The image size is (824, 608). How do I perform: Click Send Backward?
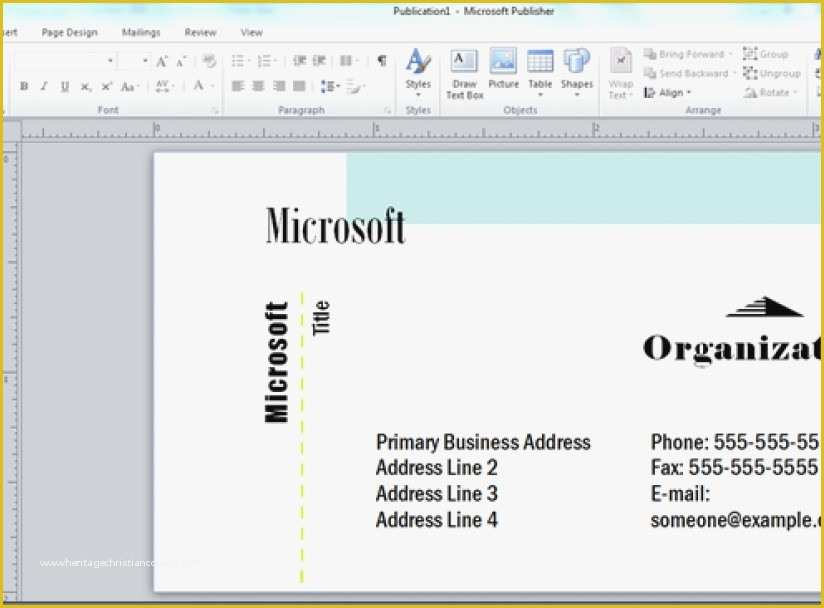[x=690, y=74]
